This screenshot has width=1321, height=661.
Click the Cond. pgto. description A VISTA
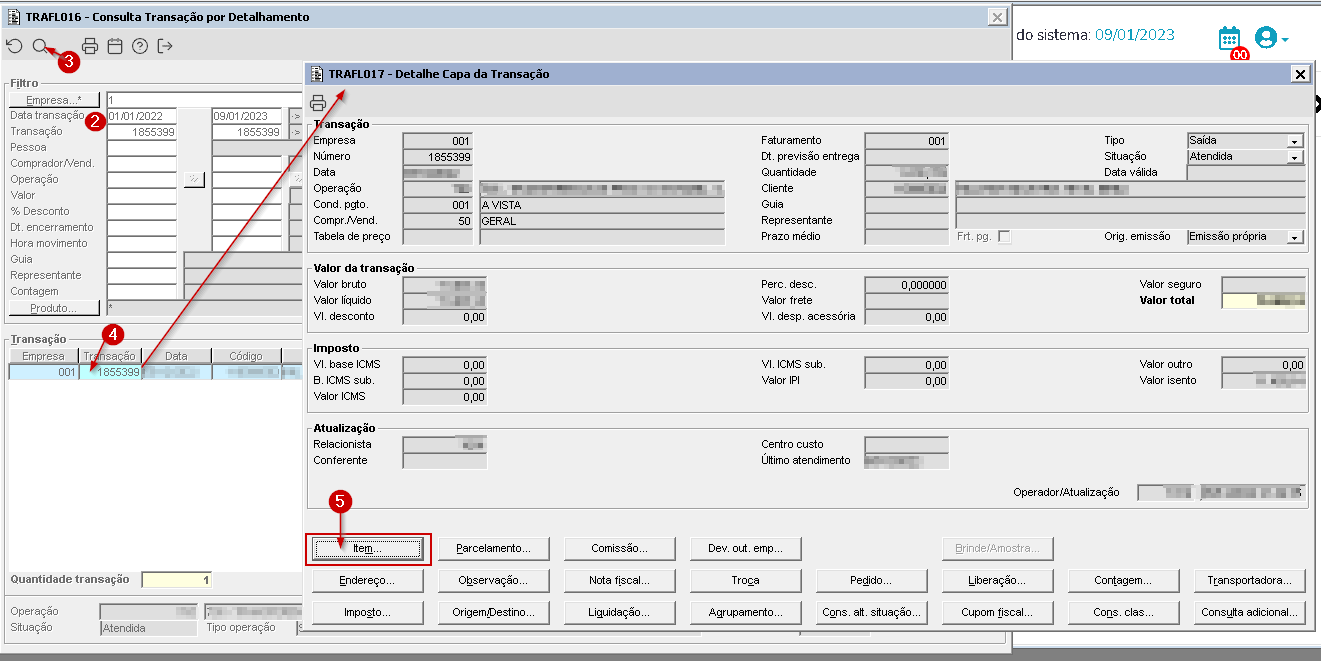click(x=602, y=205)
